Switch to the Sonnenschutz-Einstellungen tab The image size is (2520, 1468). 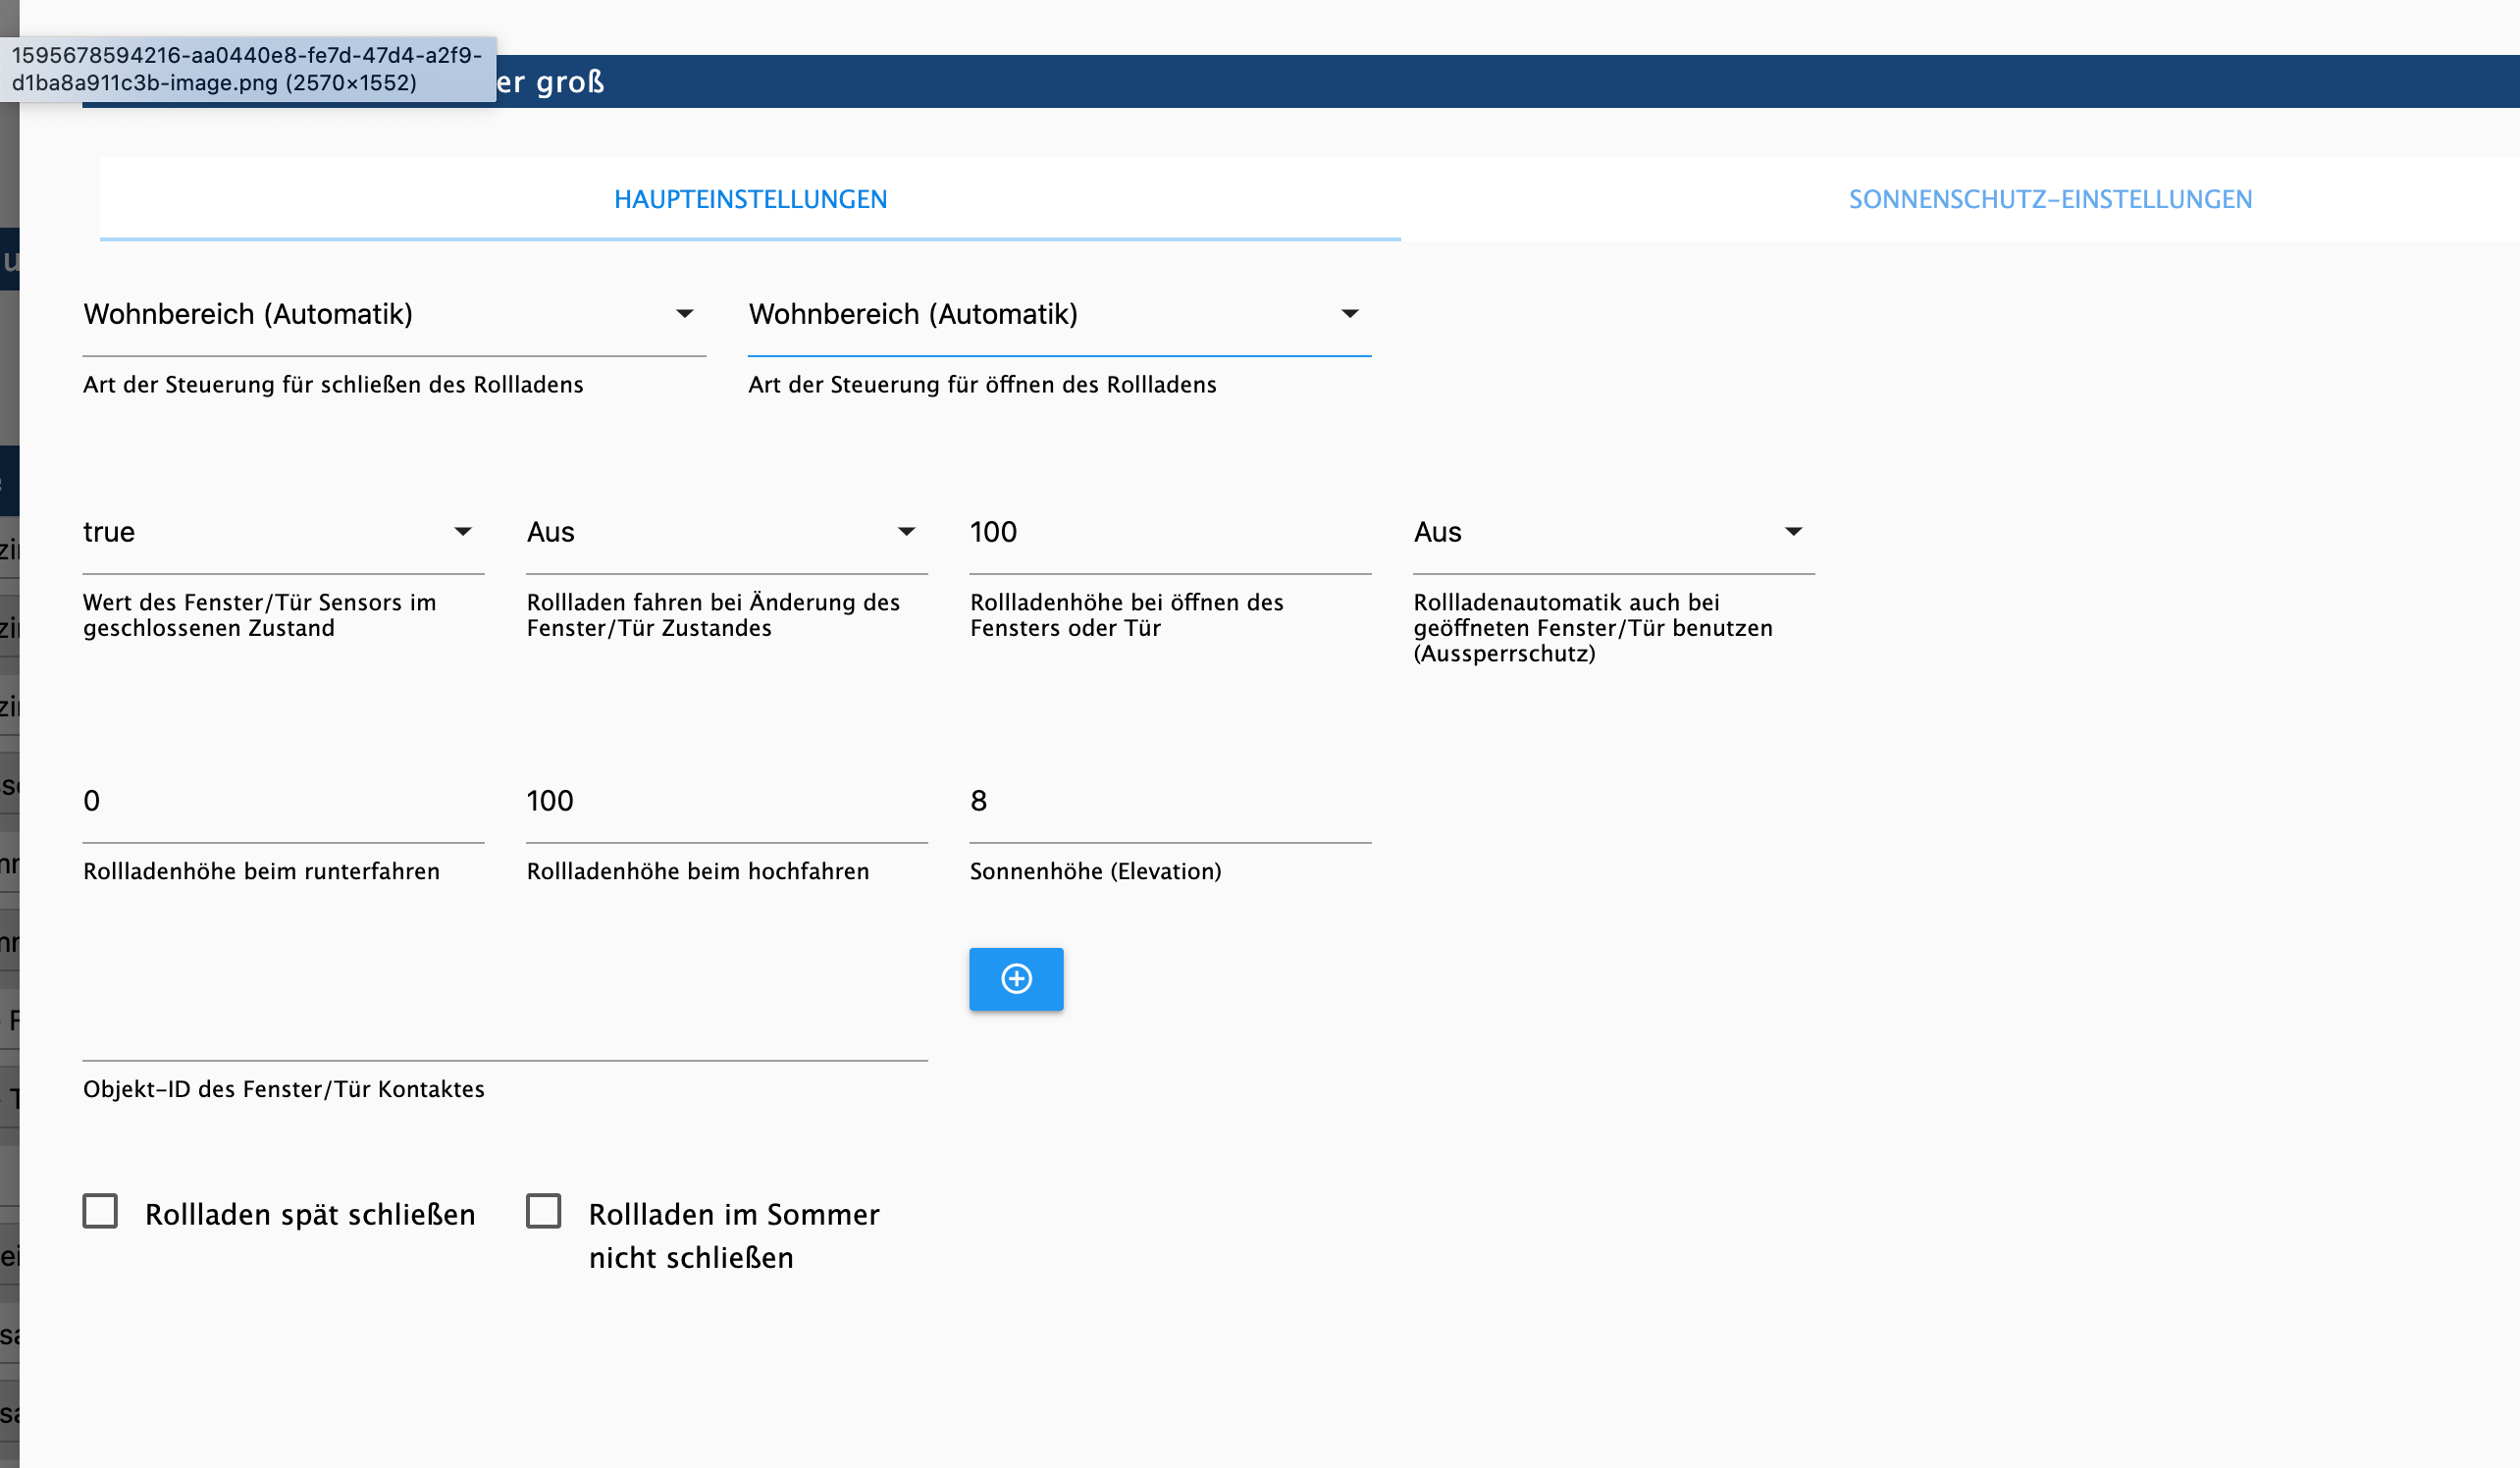(x=2050, y=199)
